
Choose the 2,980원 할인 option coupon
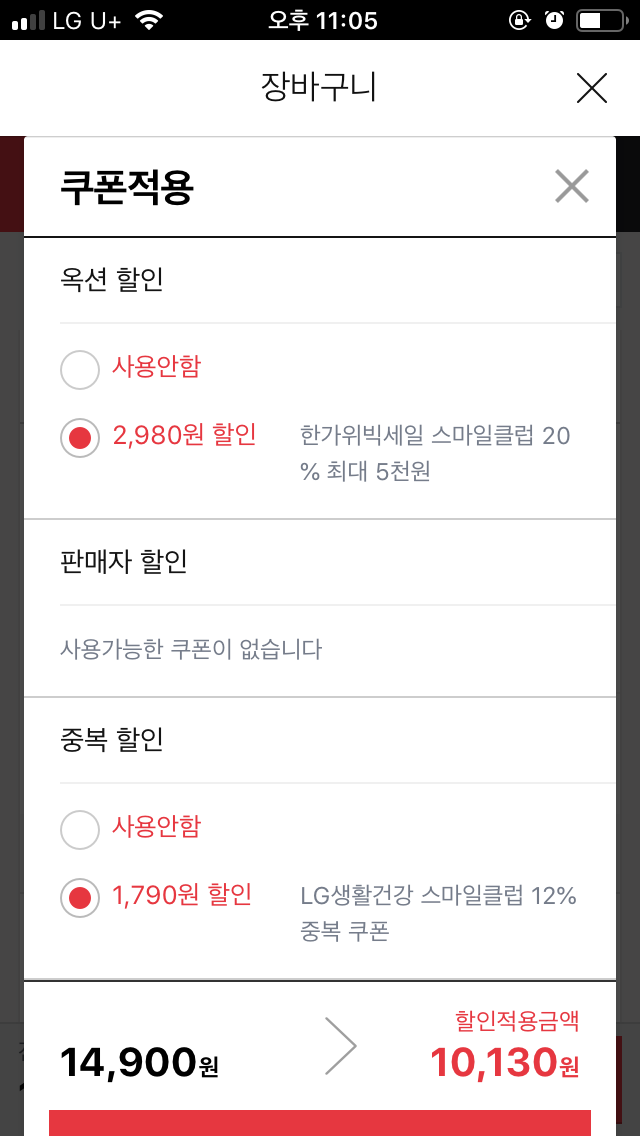80,438
